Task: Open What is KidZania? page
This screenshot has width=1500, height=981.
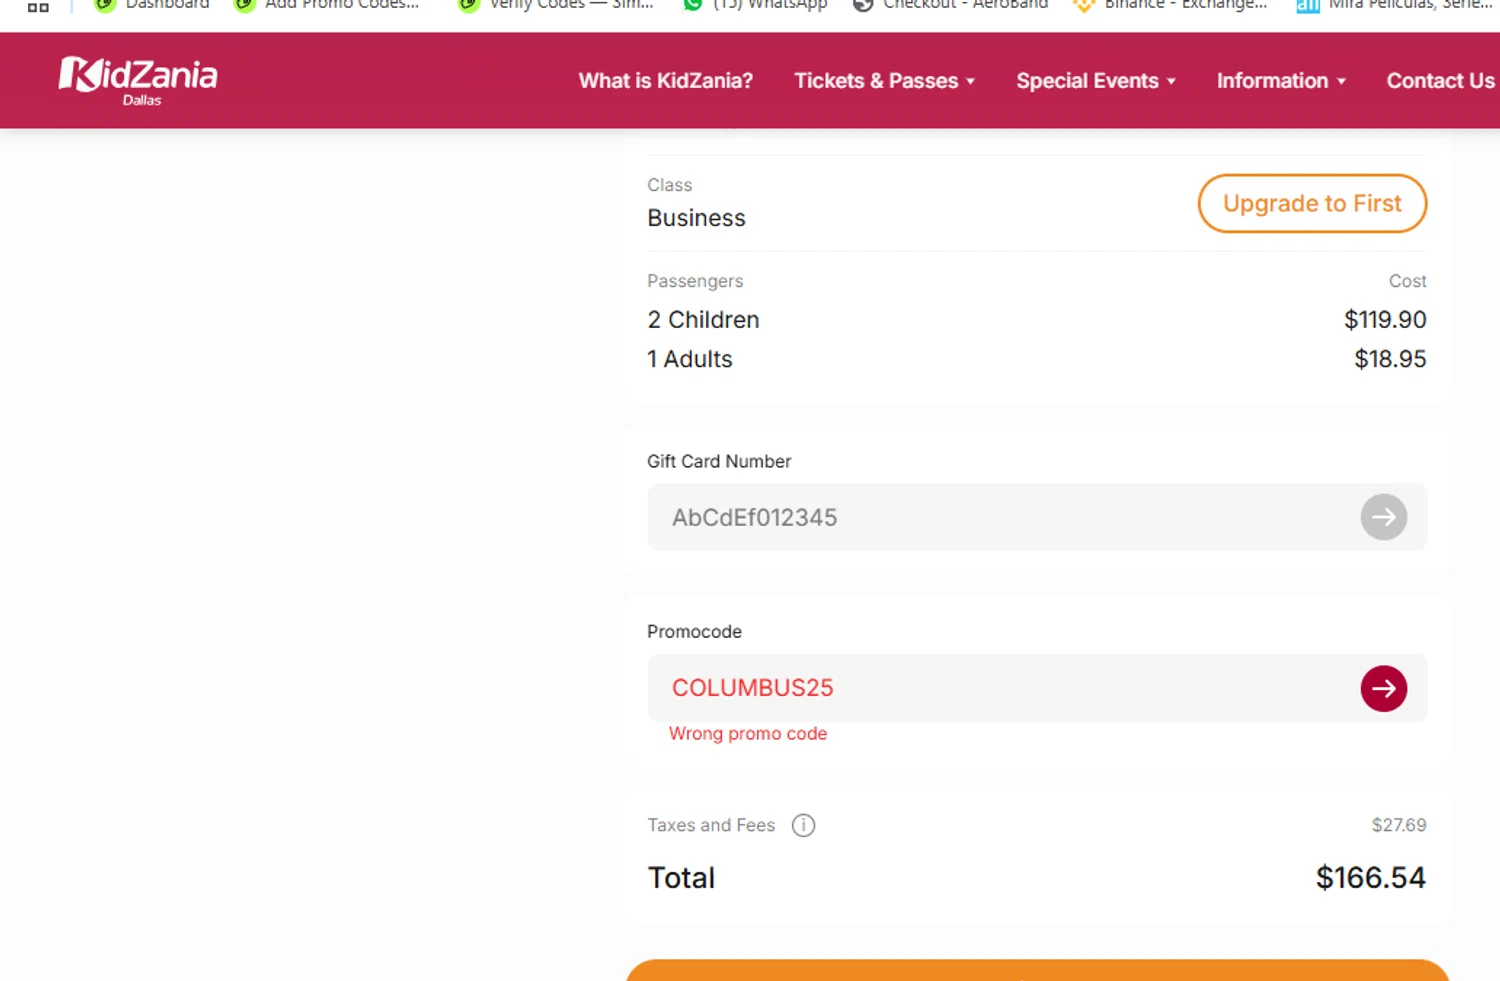Action: [x=665, y=81]
